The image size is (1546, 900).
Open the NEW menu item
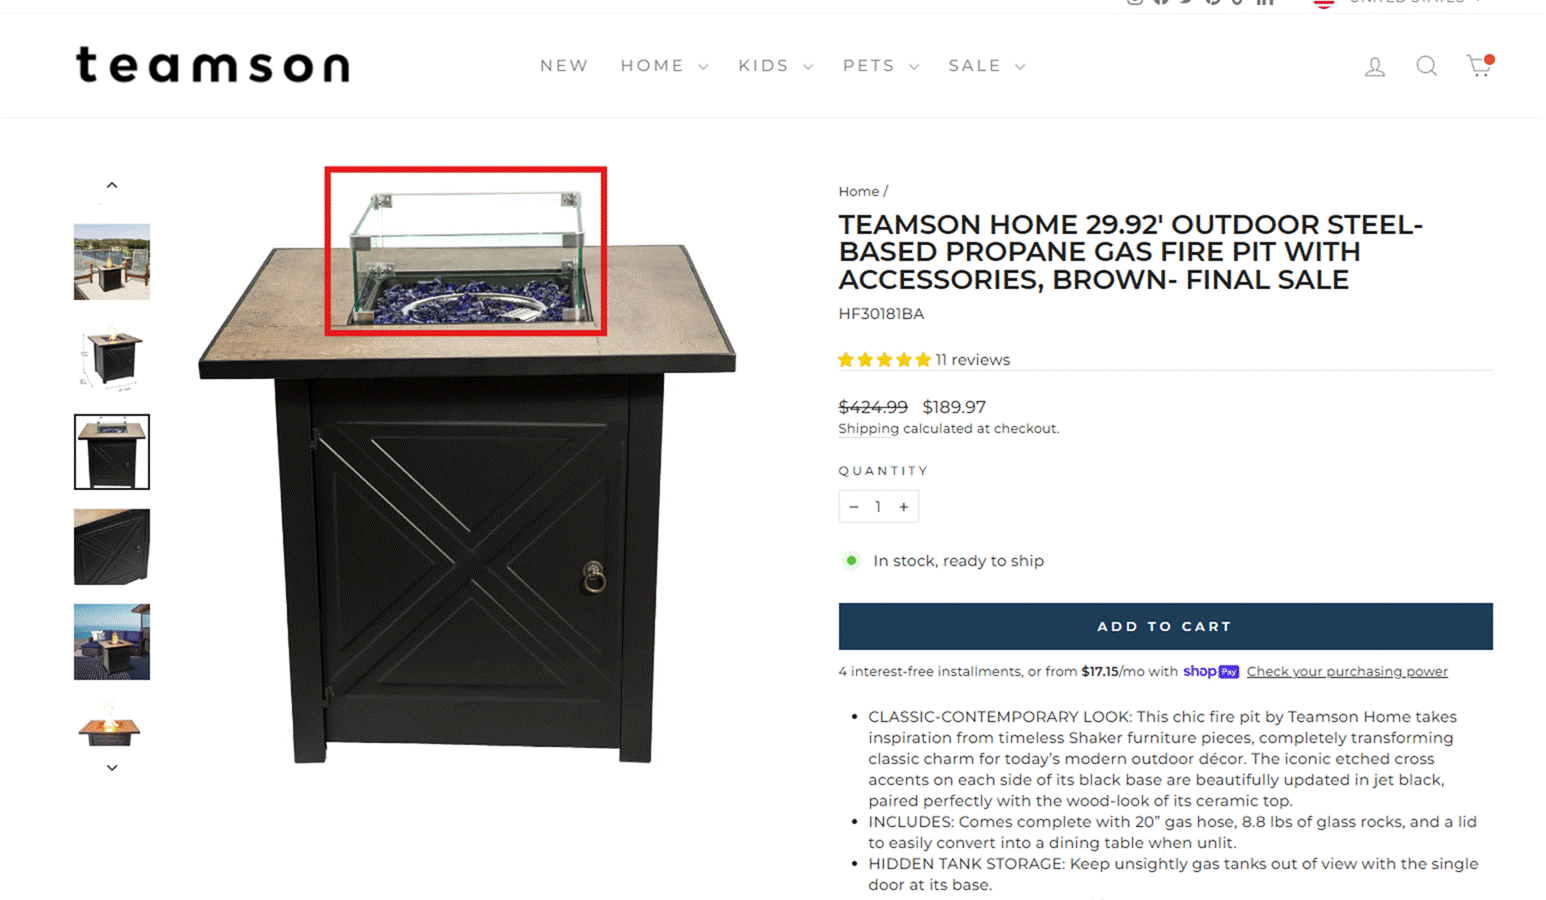pos(564,66)
